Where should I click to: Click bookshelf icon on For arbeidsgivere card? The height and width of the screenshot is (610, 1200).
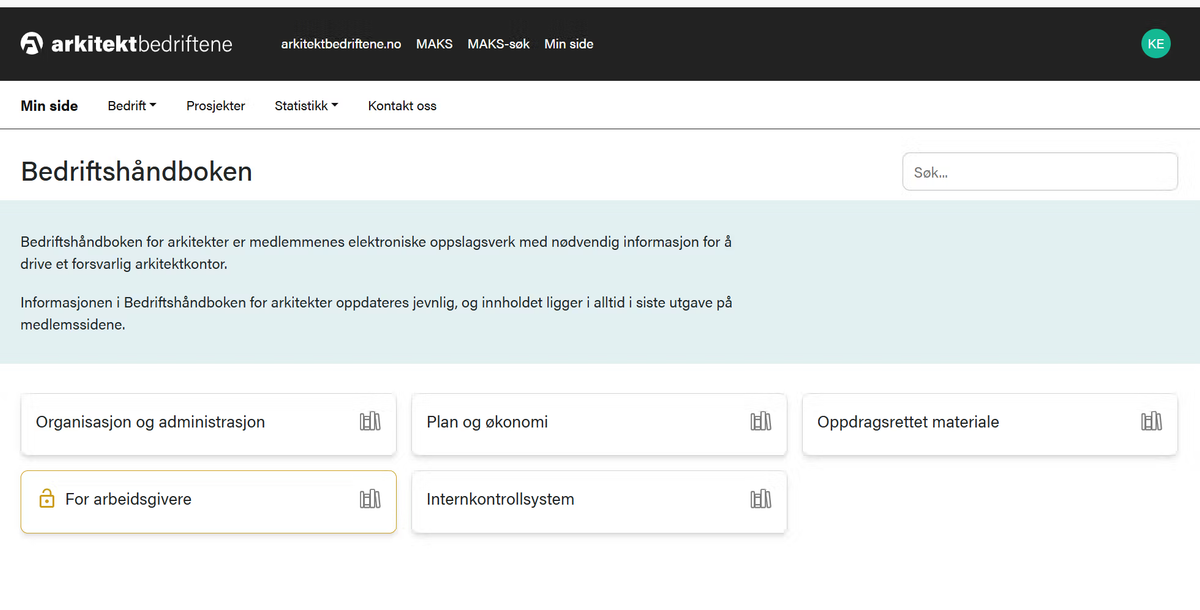tap(370, 499)
